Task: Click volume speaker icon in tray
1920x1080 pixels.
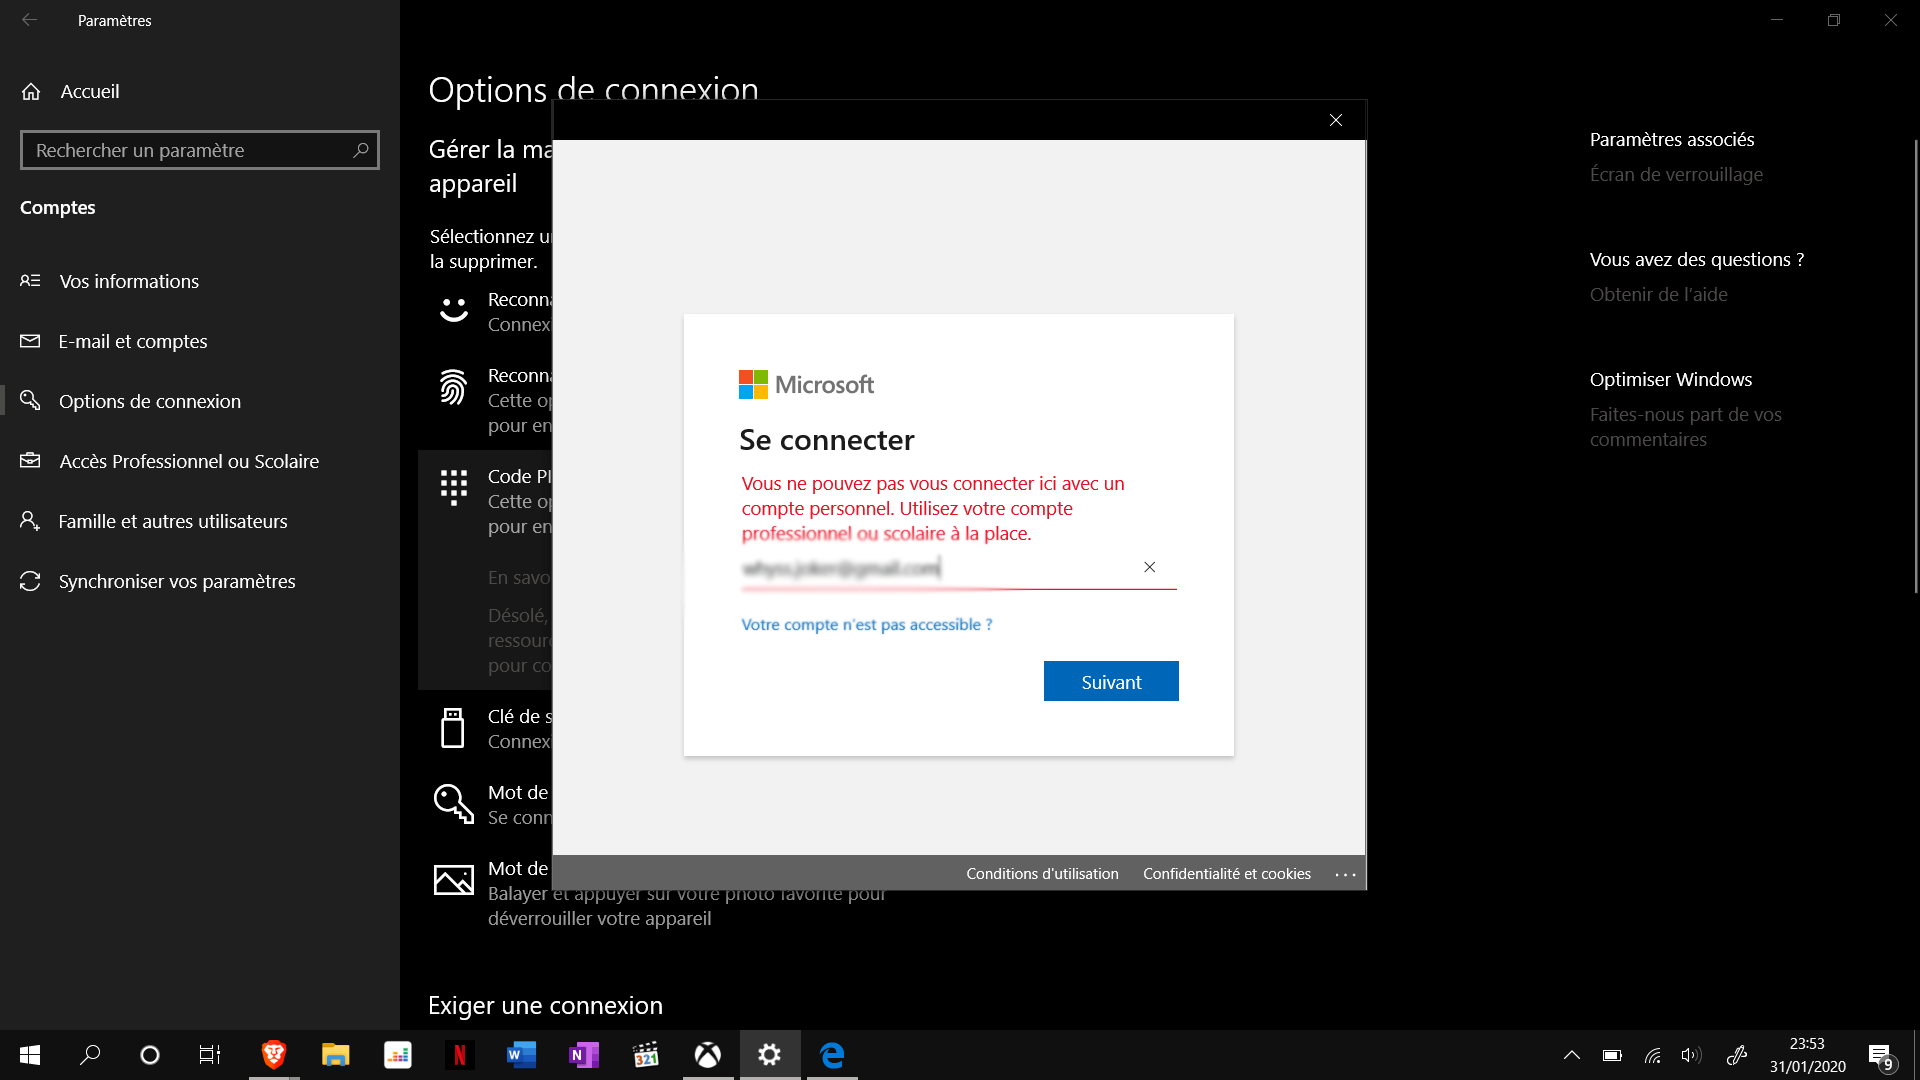Action: tap(1691, 1055)
